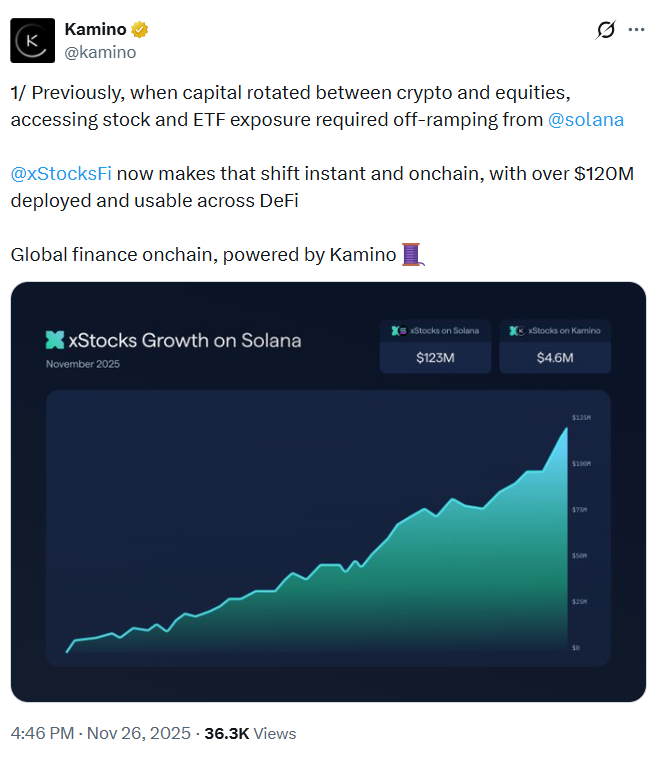658x757 pixels.
Task: Click the @kamino handle
Action: pyautogui.click(x=100, y=52)
